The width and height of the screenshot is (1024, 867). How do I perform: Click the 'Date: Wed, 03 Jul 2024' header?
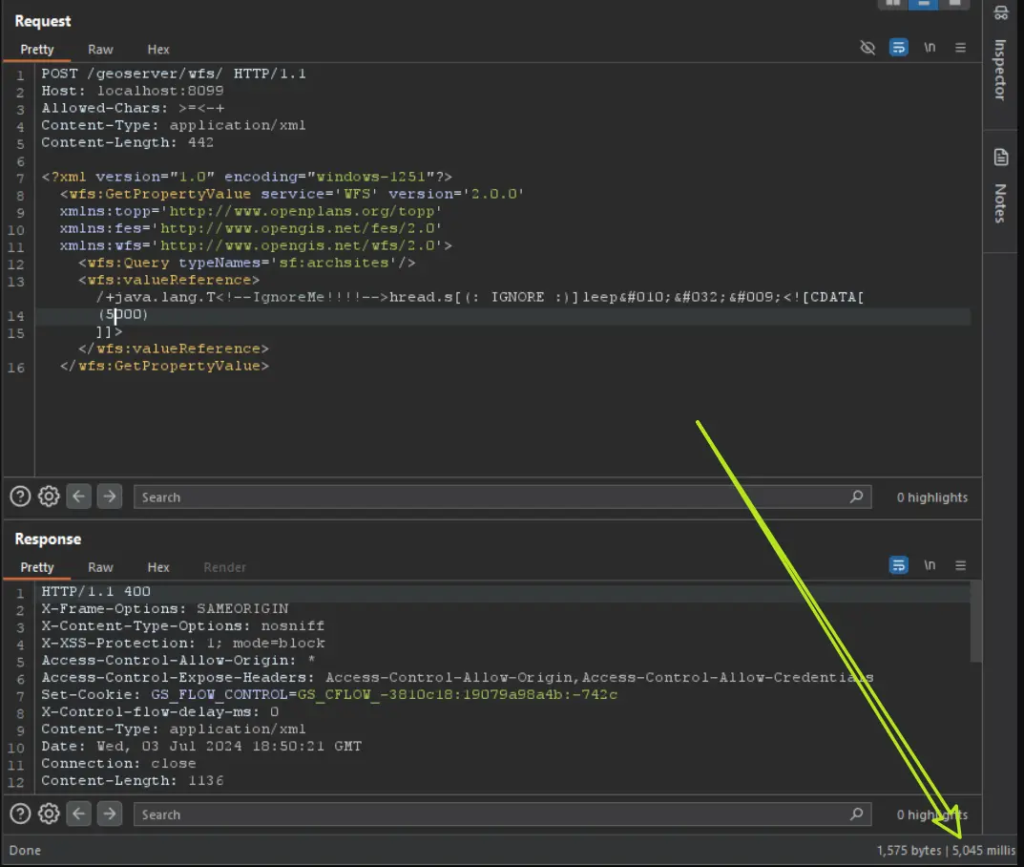(201, 746)
